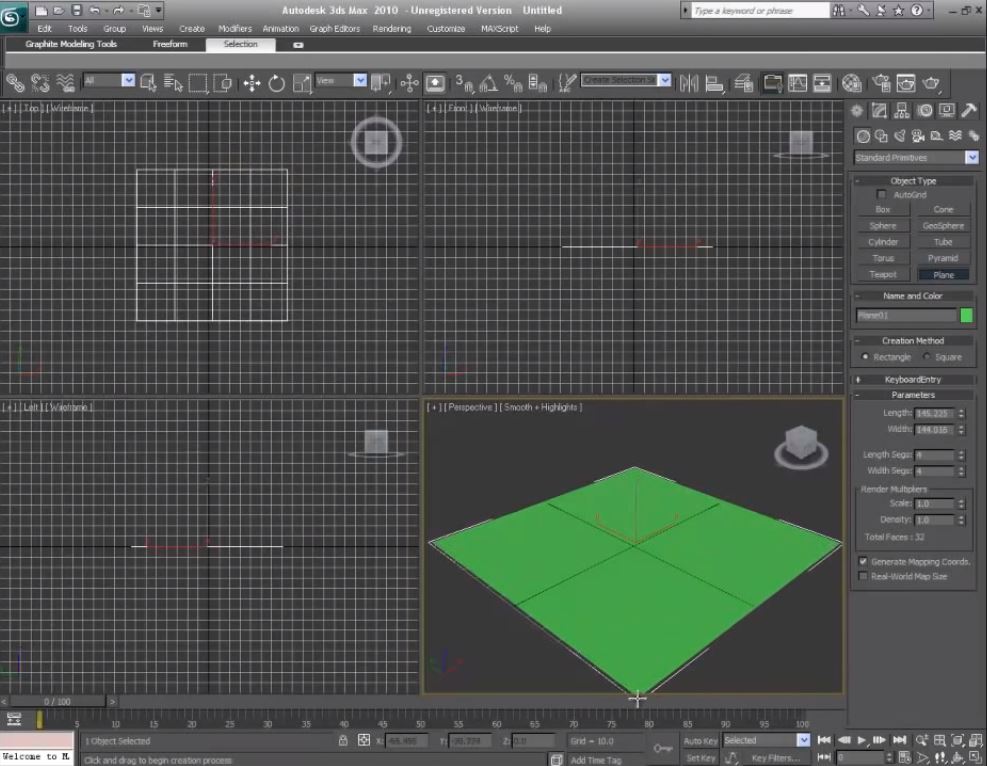Image resolution: width=987 pixels, height=766 pixels.
Task: Click the Unlink Selection tool
Action: (x=40, y=83)
